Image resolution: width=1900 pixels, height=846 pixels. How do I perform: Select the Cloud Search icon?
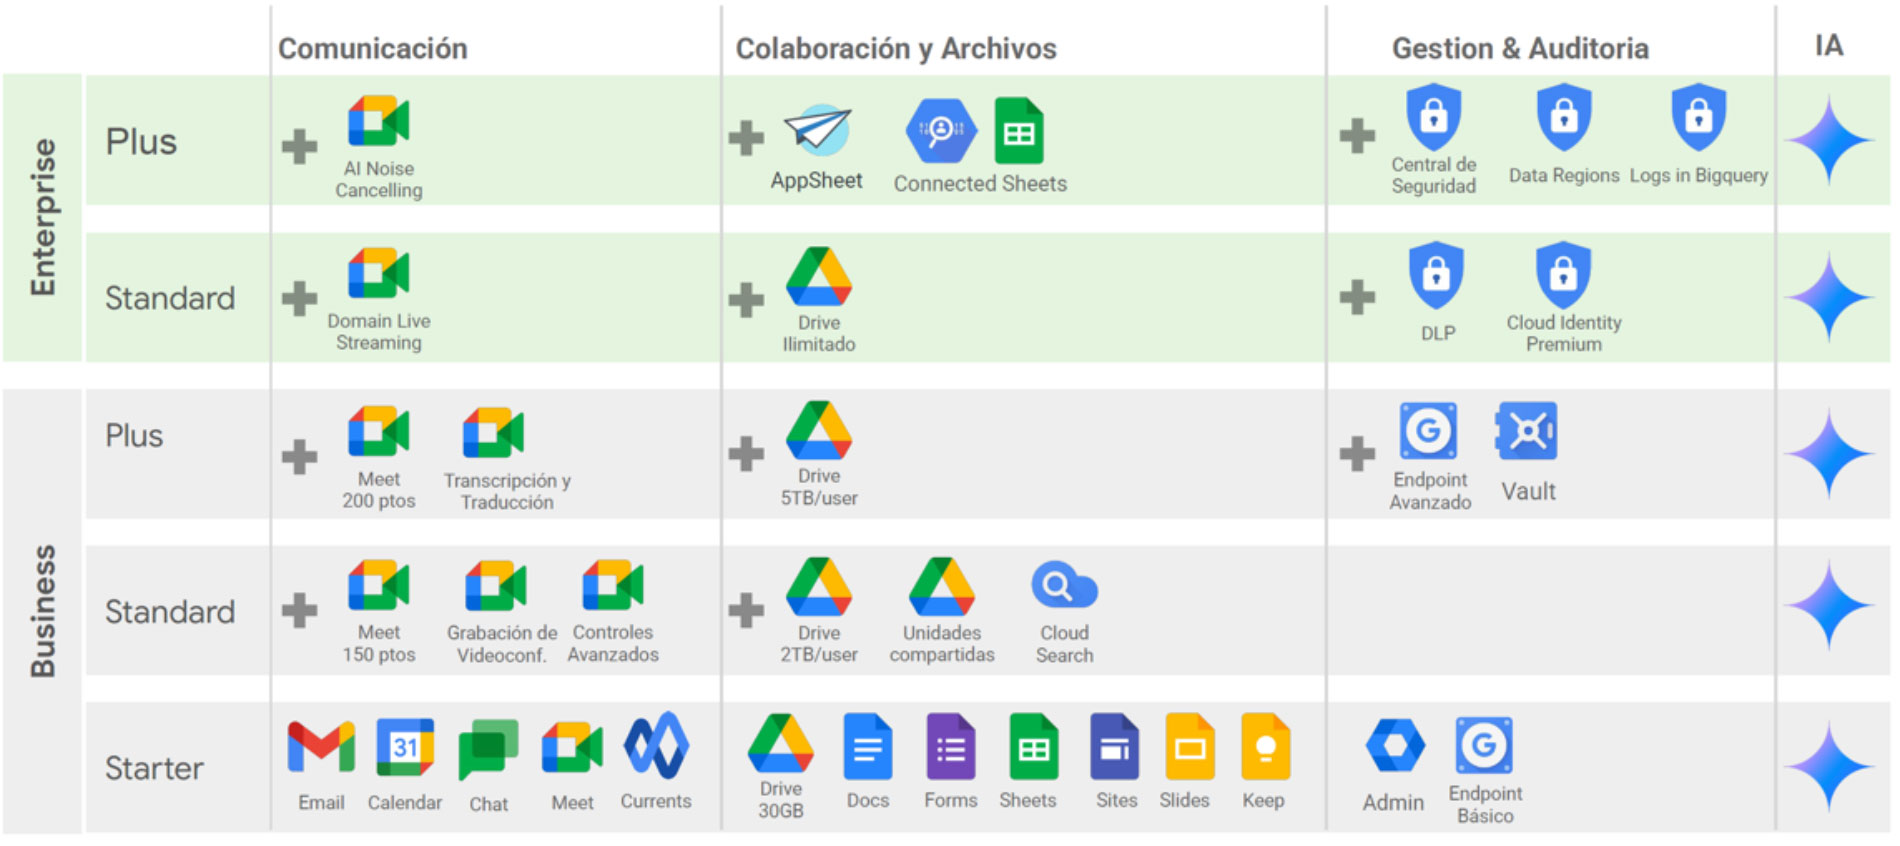1064,586
